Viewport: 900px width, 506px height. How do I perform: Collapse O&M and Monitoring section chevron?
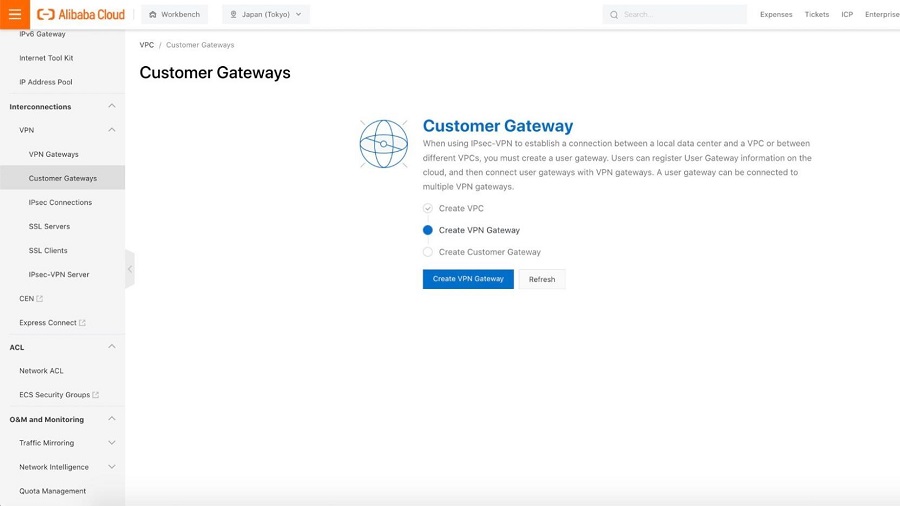click(112, 419)
